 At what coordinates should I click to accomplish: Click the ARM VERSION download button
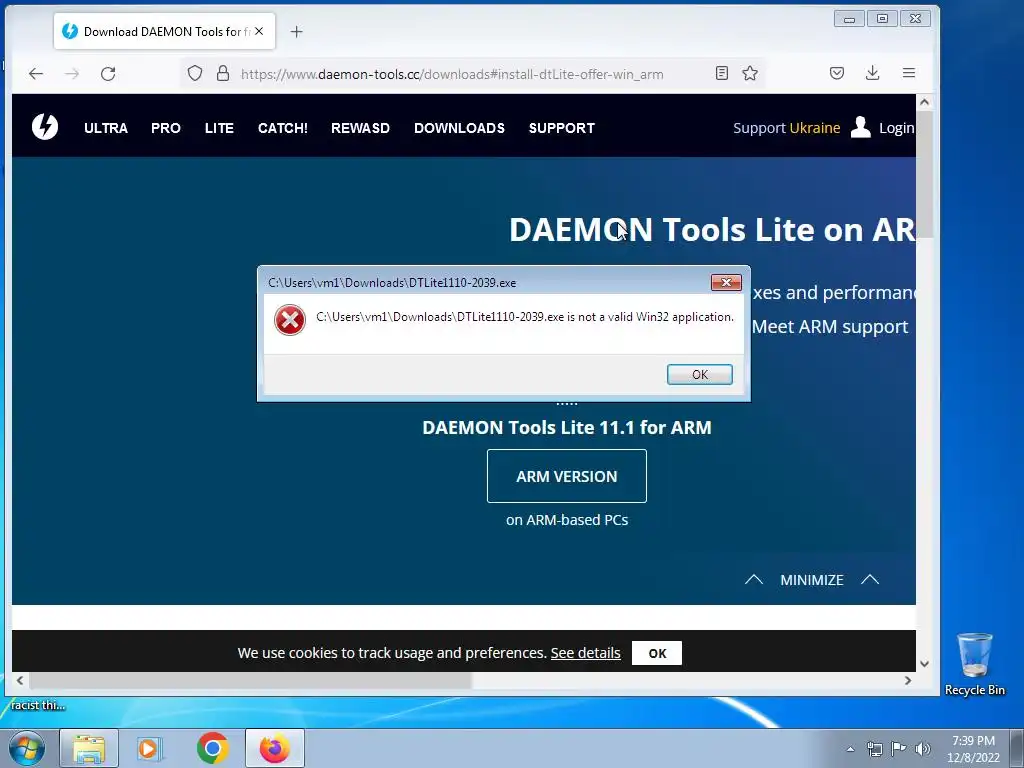point(567,476)
